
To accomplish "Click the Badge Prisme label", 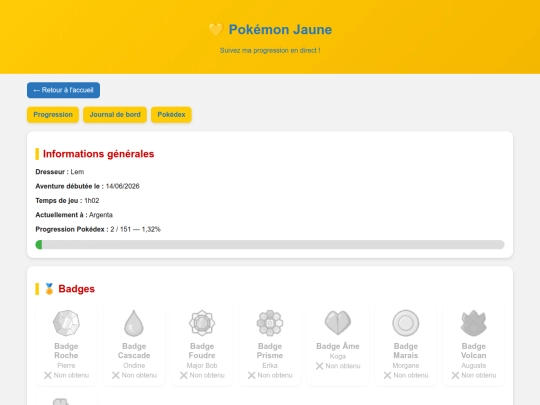I will pos(270,351).
